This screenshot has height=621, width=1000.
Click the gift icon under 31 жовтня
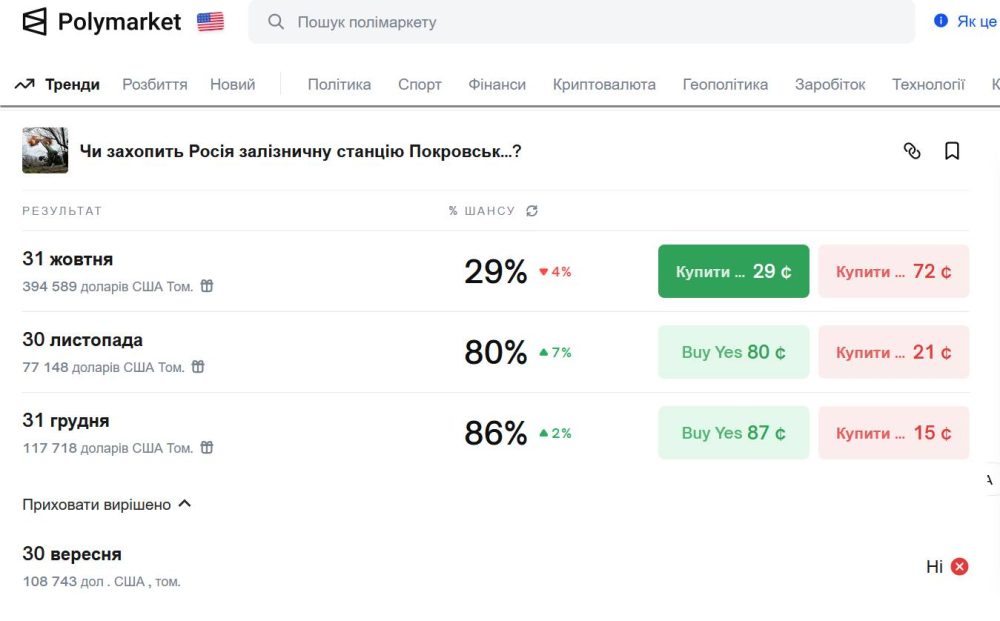click(207, 286)
